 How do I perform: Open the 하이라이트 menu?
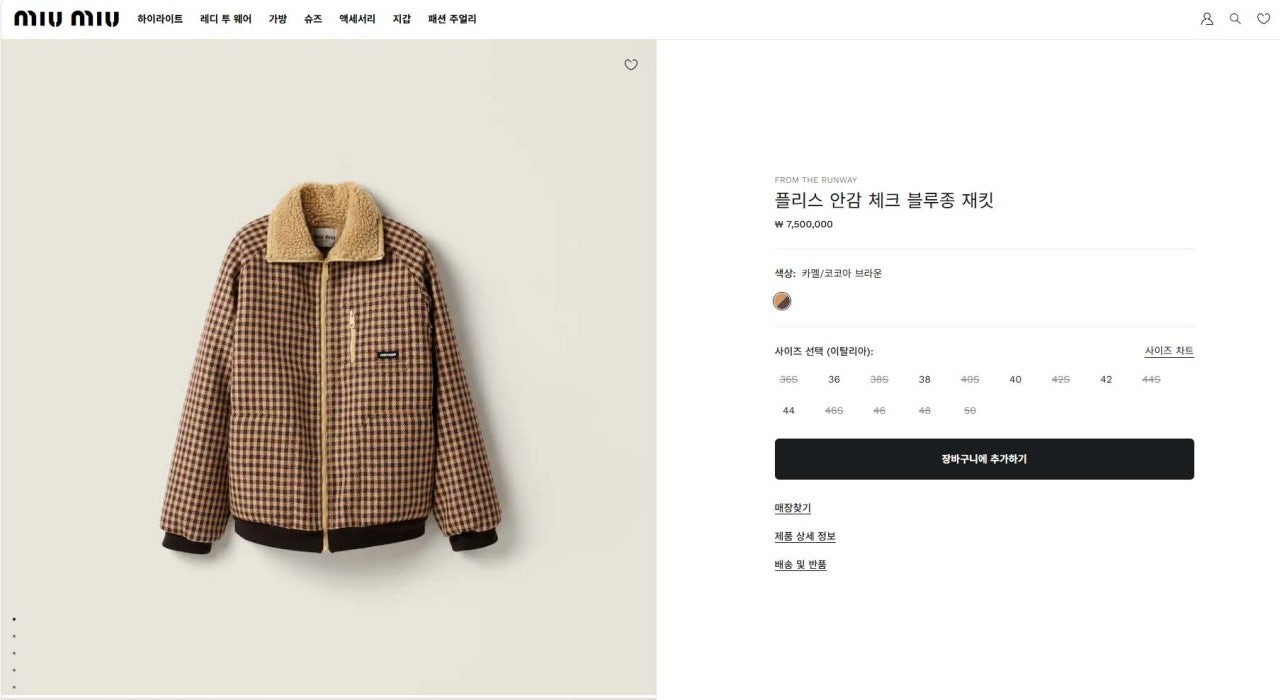[x=160, y=19]
